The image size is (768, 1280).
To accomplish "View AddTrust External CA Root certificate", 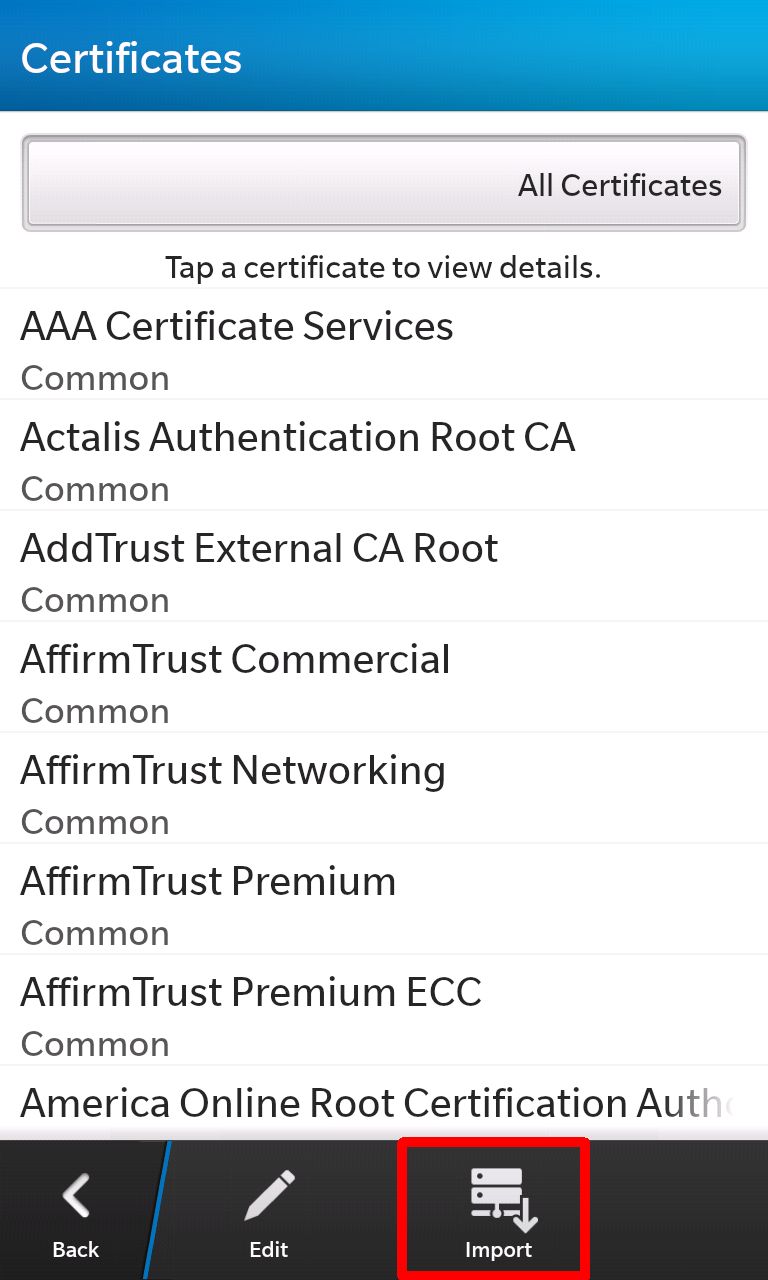I will point(384,566).
